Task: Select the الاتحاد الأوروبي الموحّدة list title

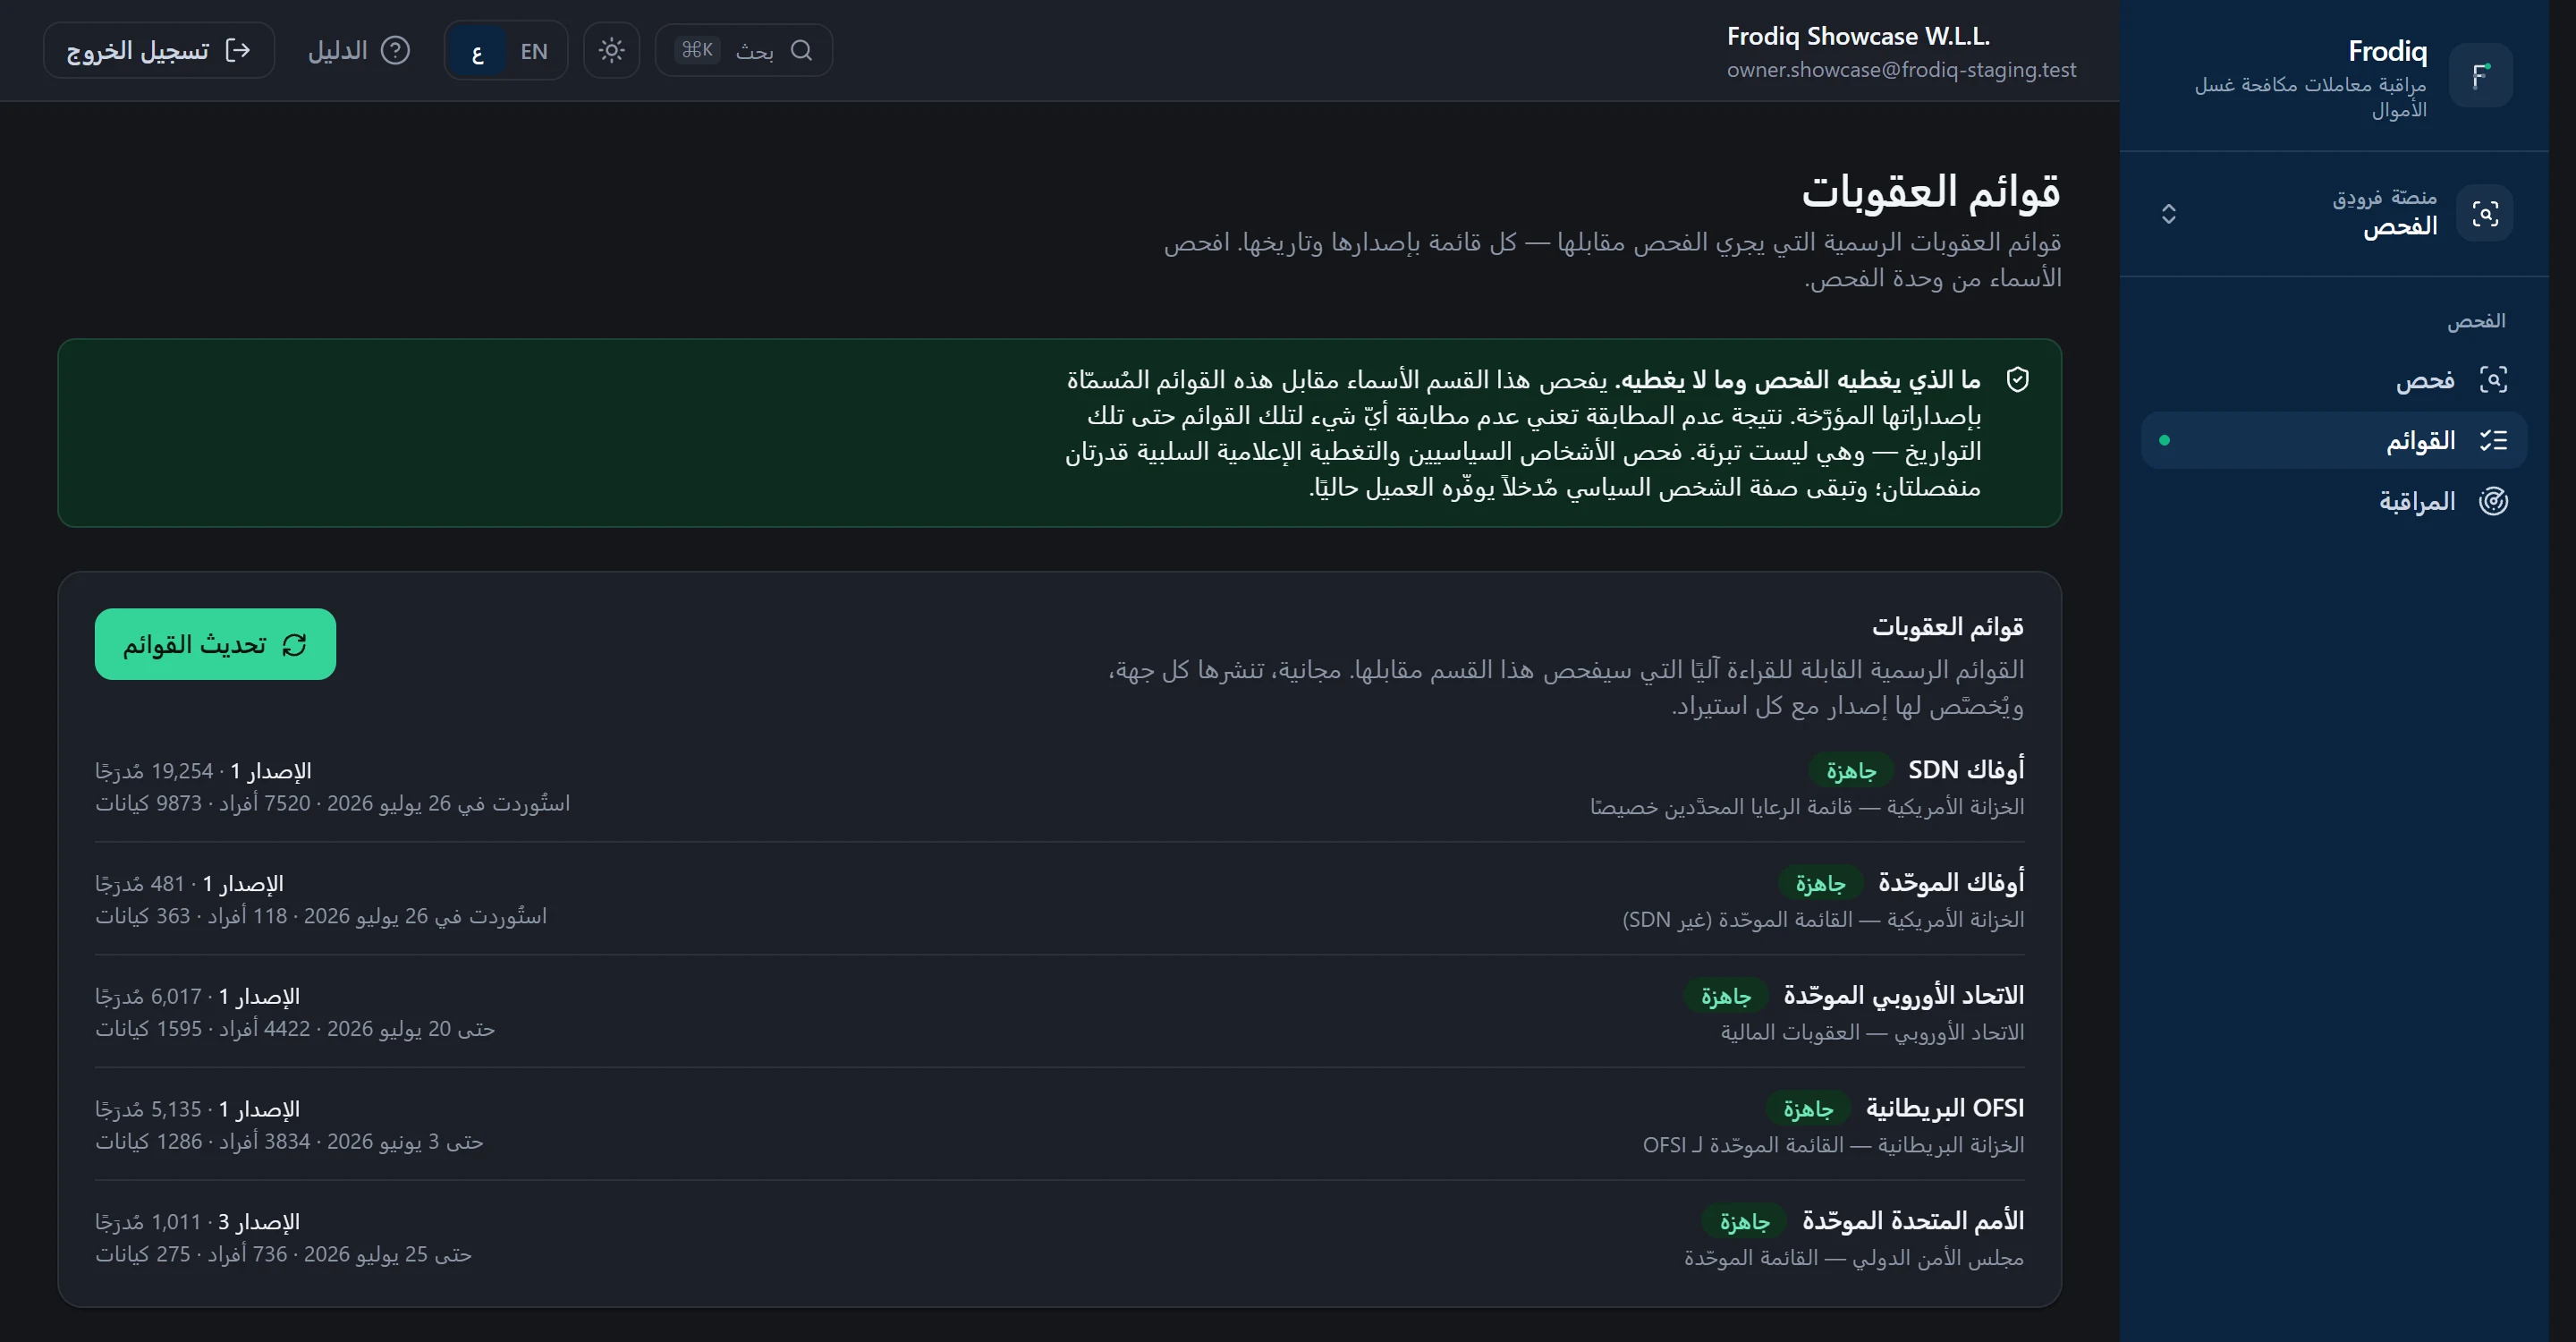Action: tap(1904, 996)
